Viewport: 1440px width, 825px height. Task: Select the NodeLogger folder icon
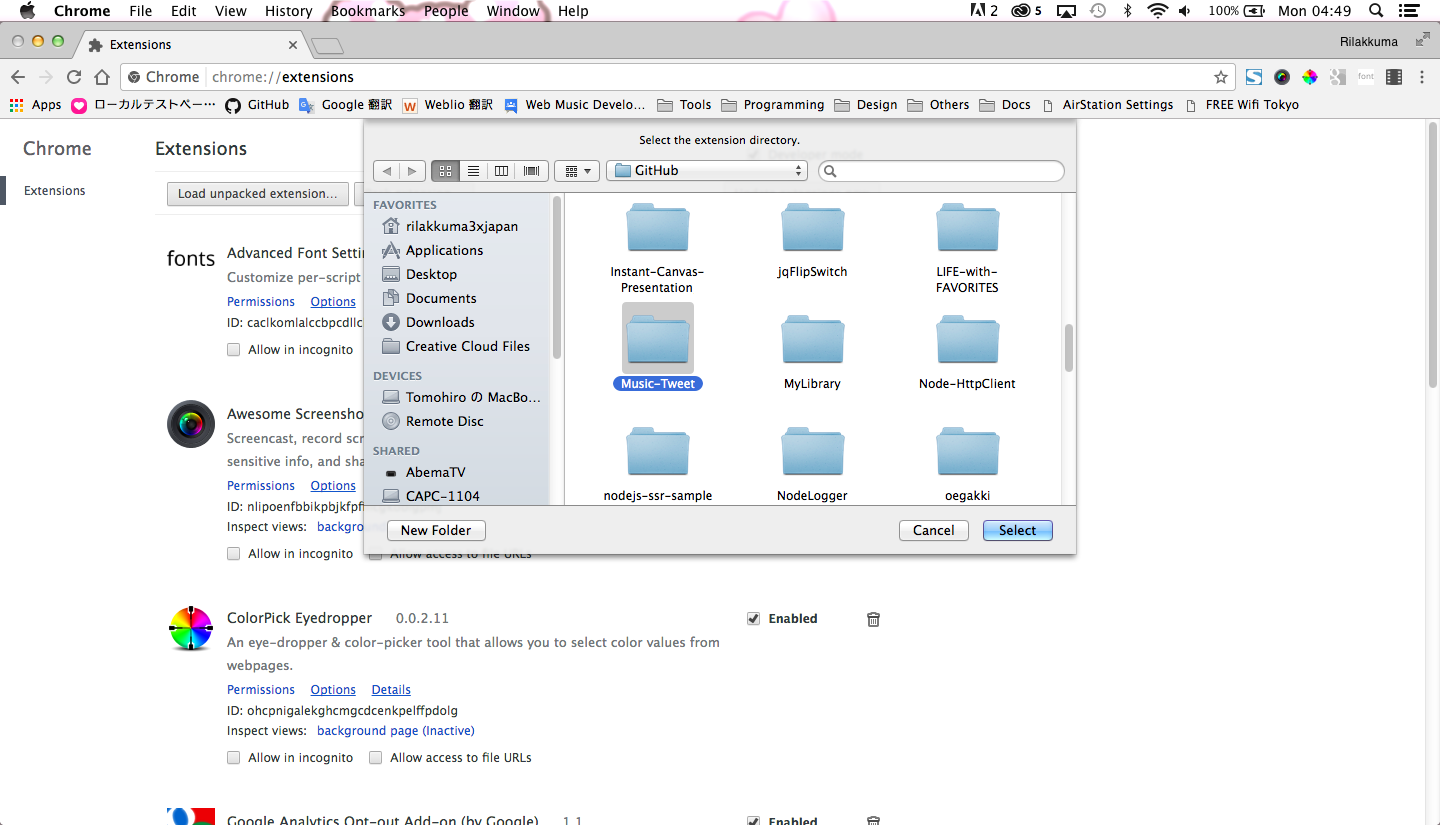click(x=813, y=452)
